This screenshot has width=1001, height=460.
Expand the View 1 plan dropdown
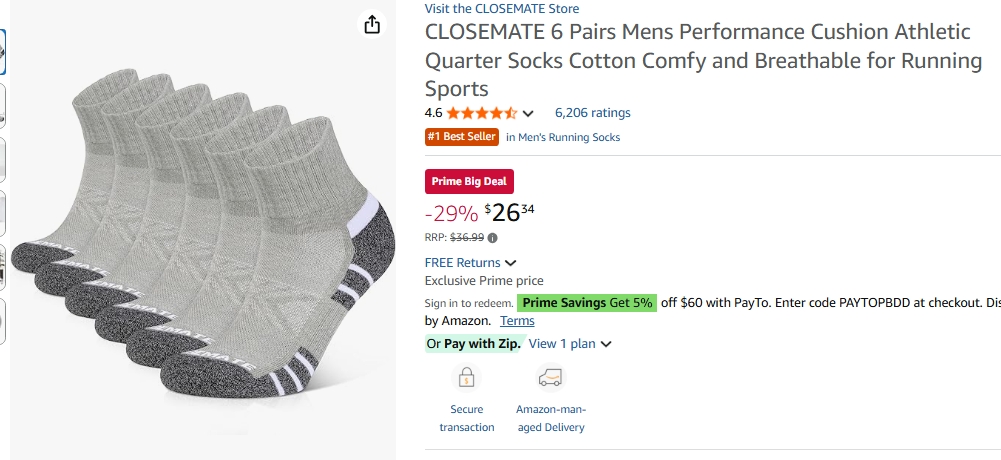pos(606,344)
